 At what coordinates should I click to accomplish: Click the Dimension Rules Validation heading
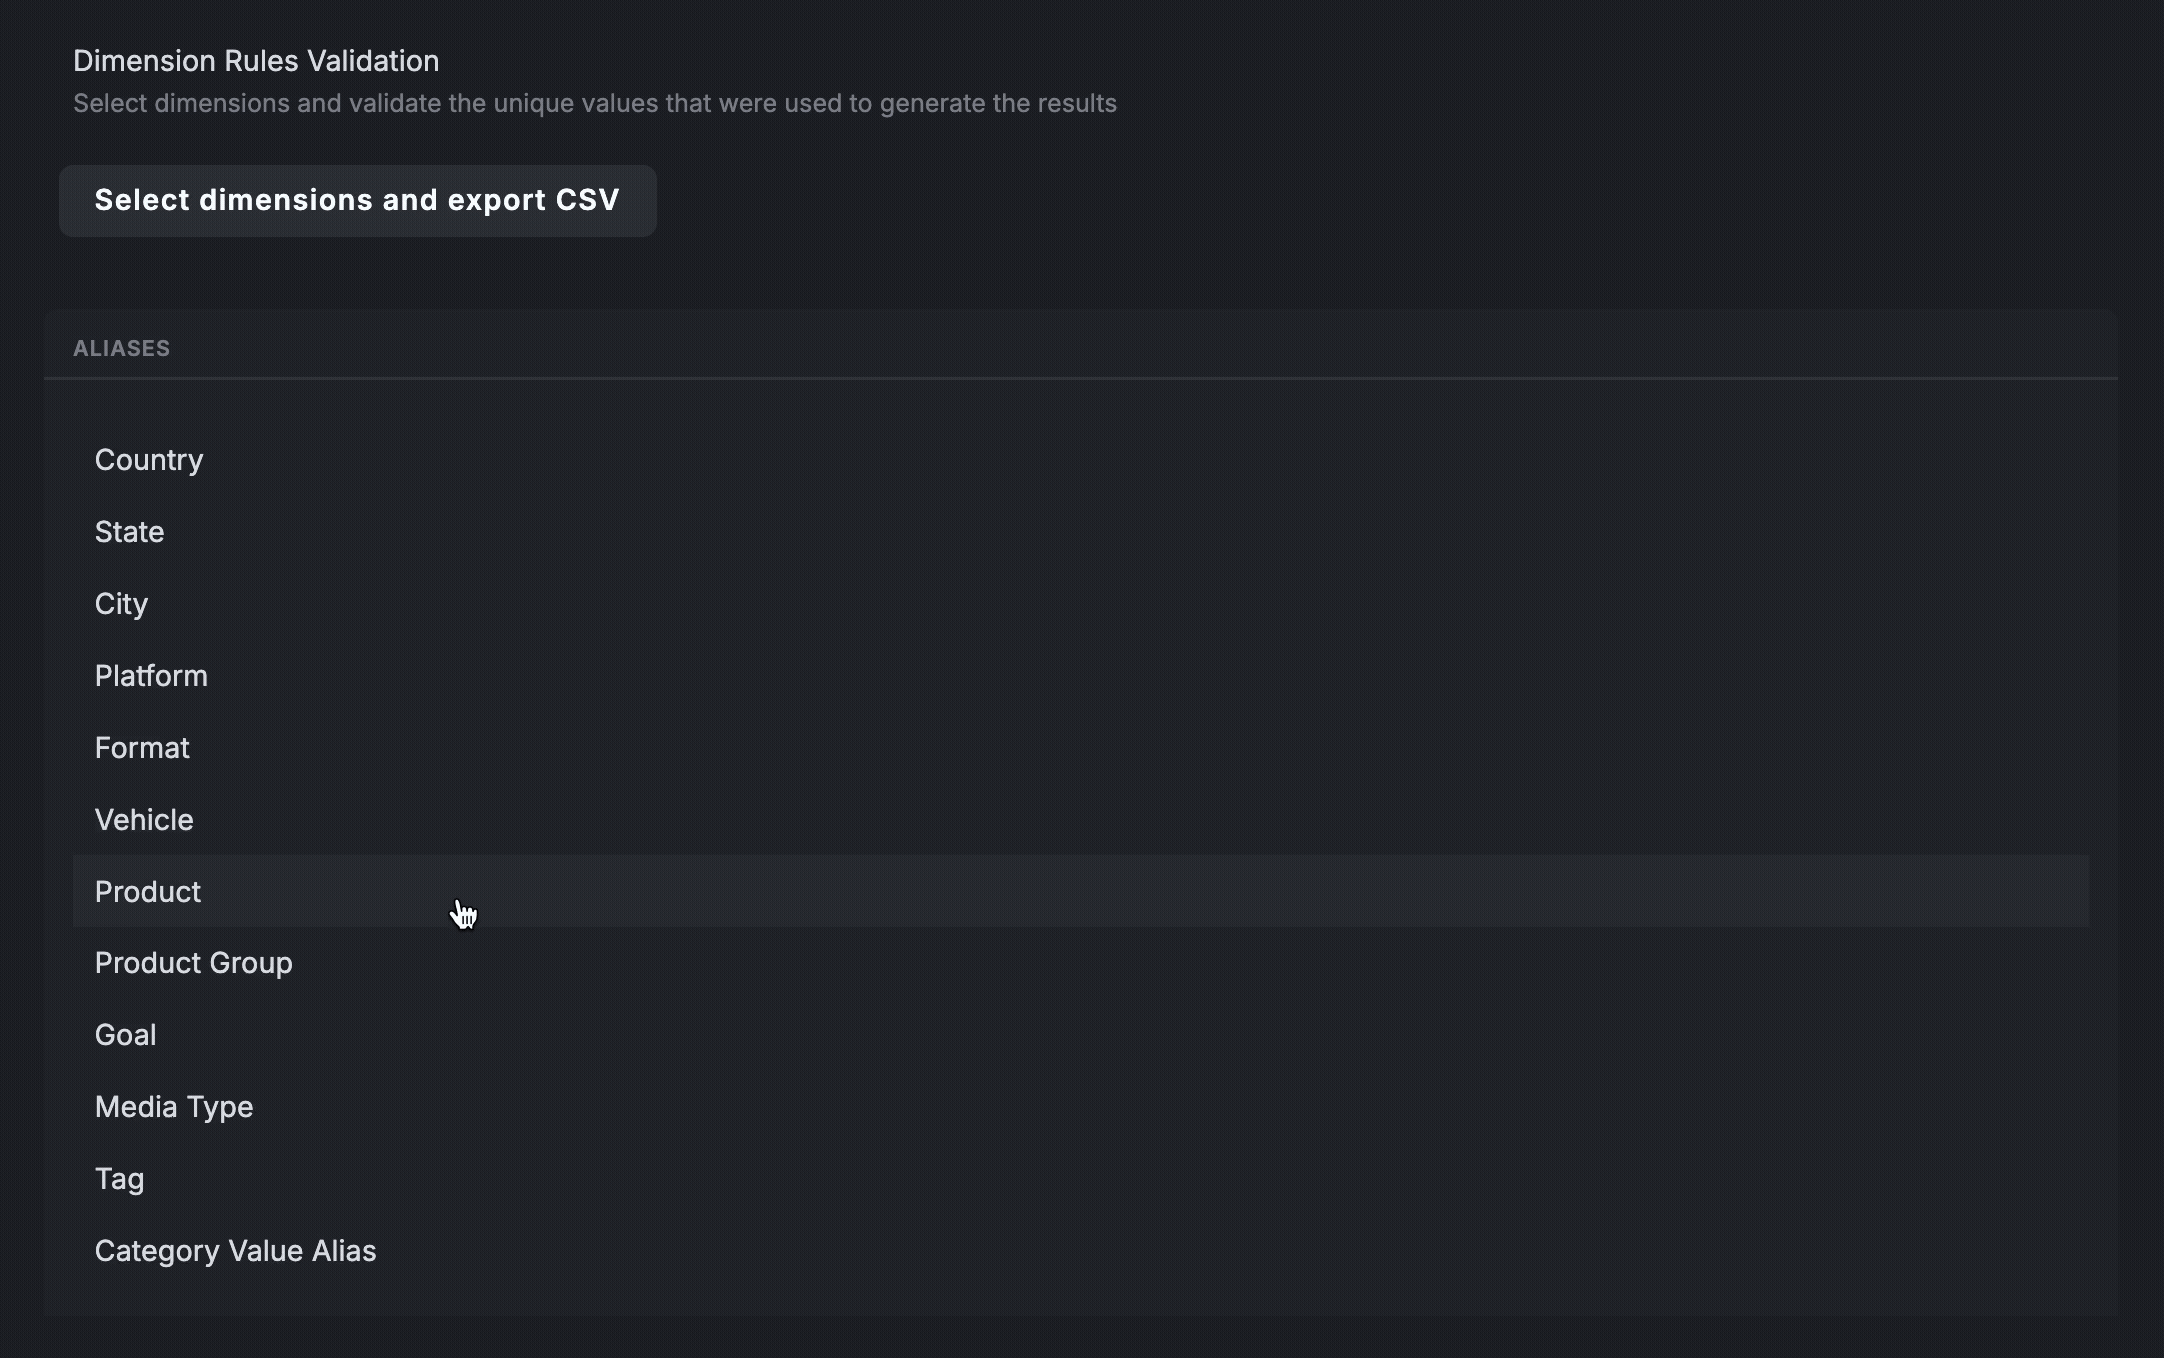click(x=256, y=61)
